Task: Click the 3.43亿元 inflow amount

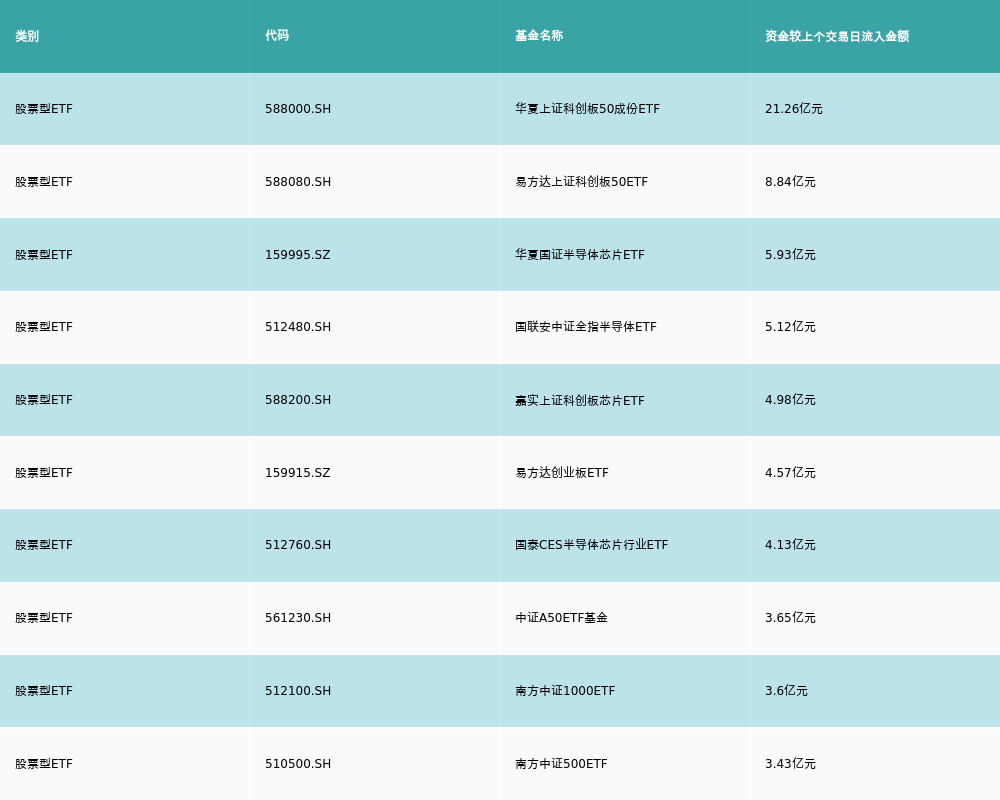Action: (x=790, y=764)
